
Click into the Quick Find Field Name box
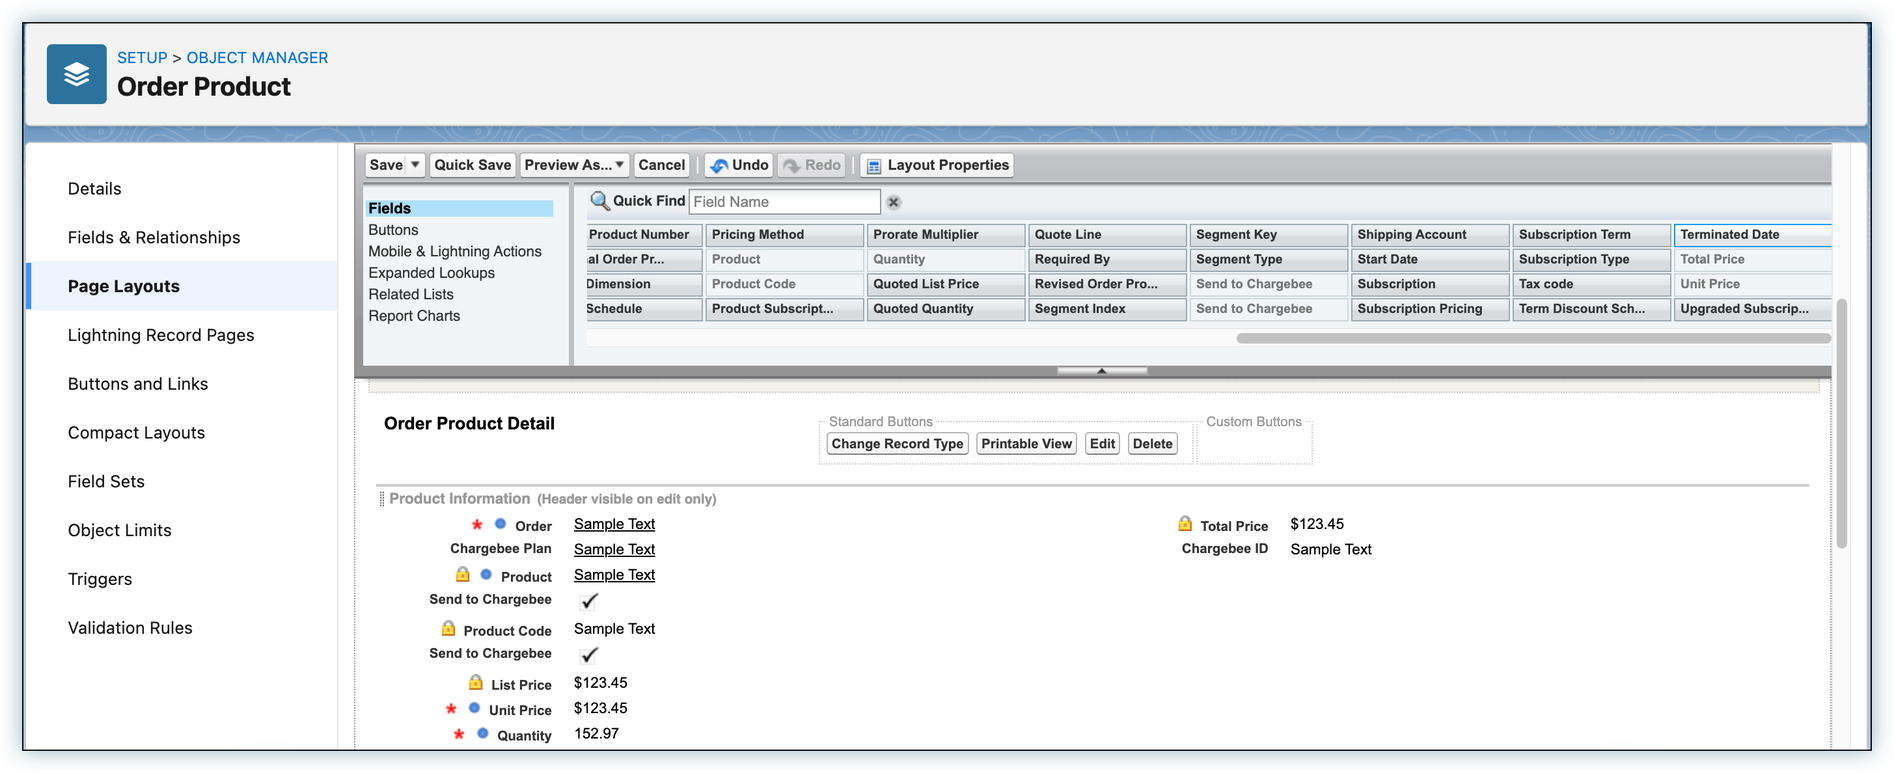click(x=784, y=202)
